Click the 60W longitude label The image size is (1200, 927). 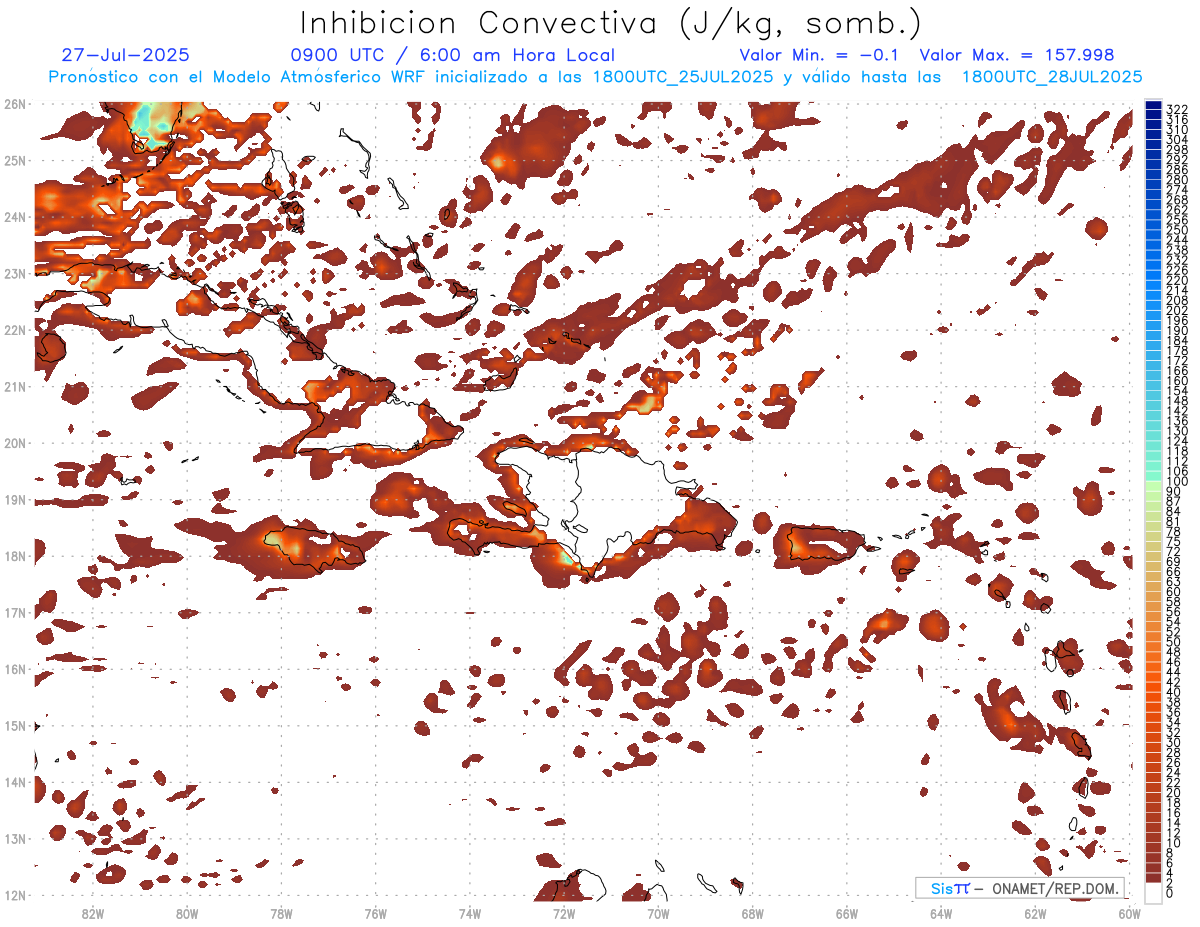(1129, 913)
